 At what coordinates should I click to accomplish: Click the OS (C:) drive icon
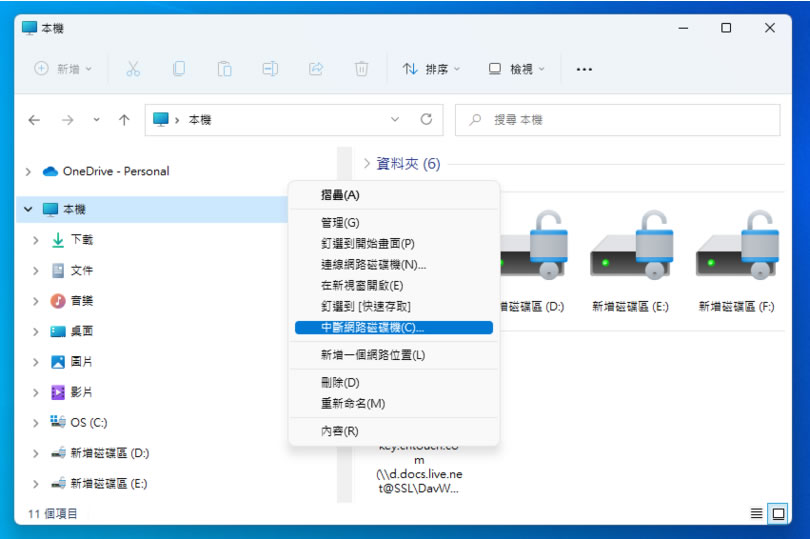(x=58, y=422)
